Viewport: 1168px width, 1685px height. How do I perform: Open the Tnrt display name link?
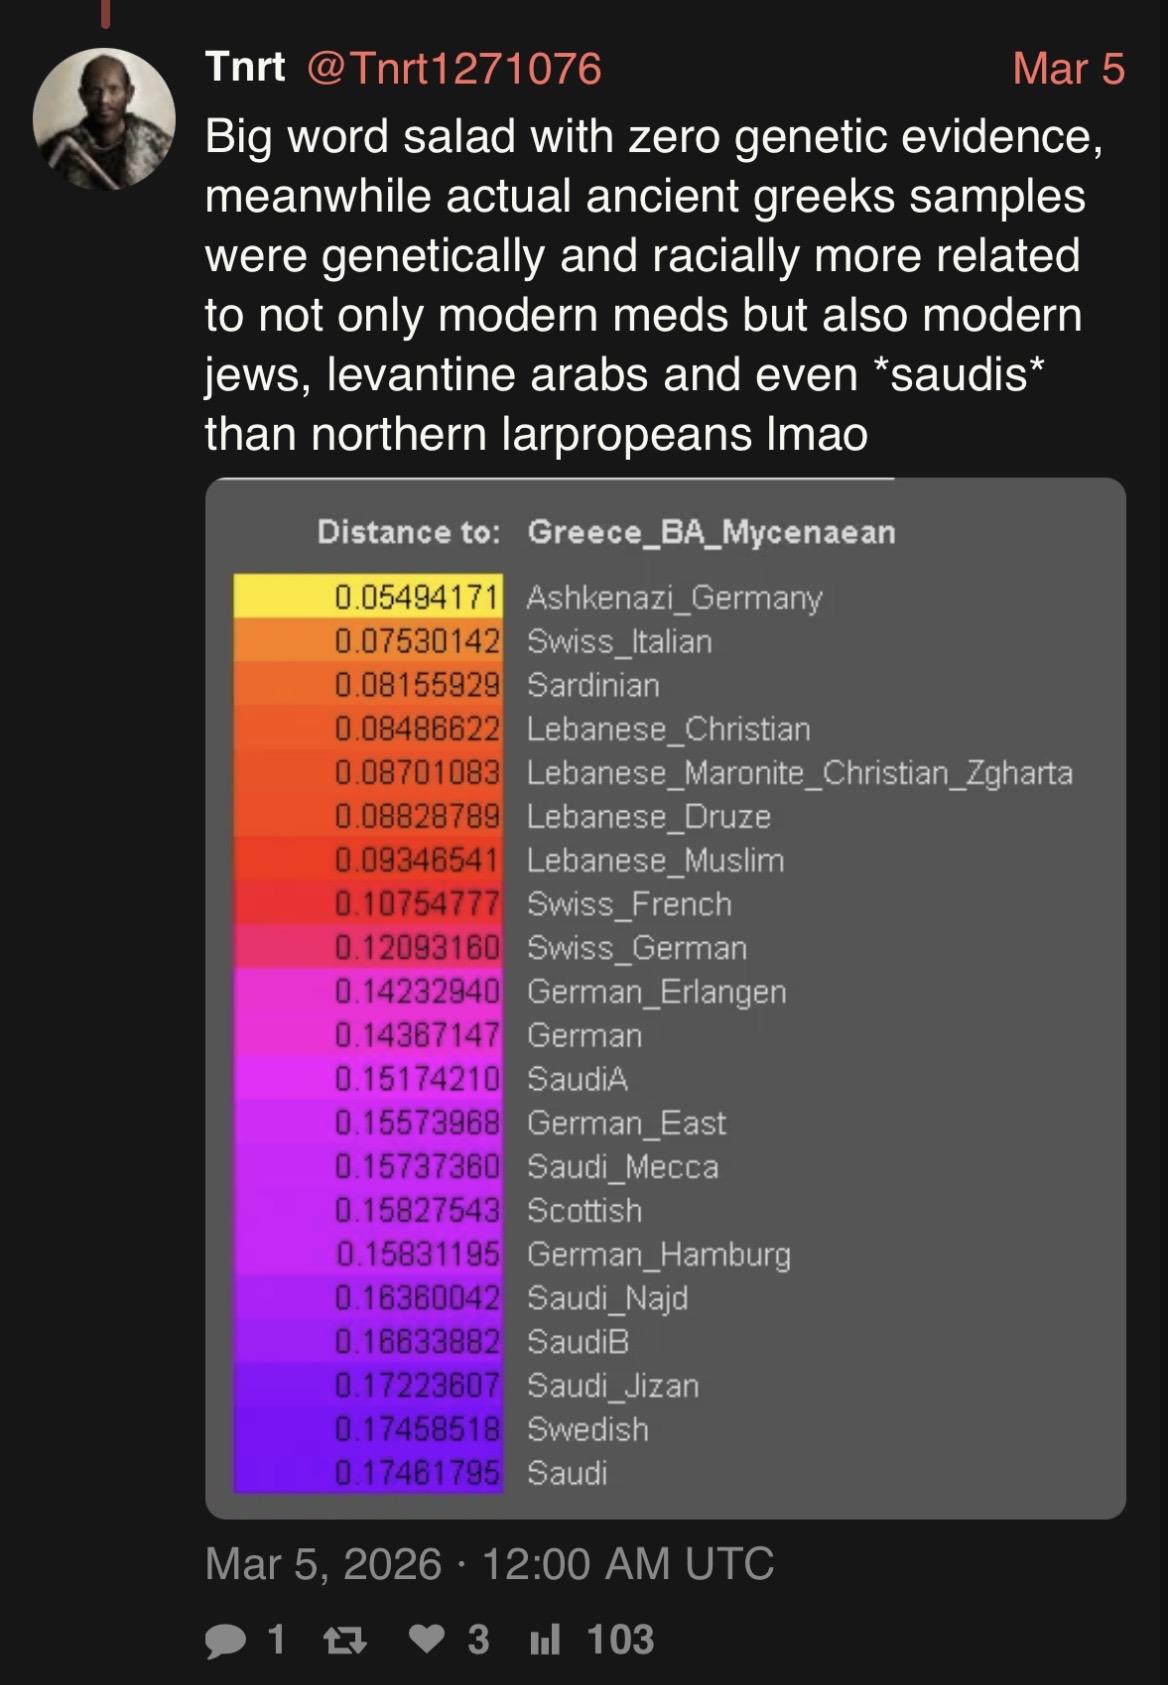245,68
